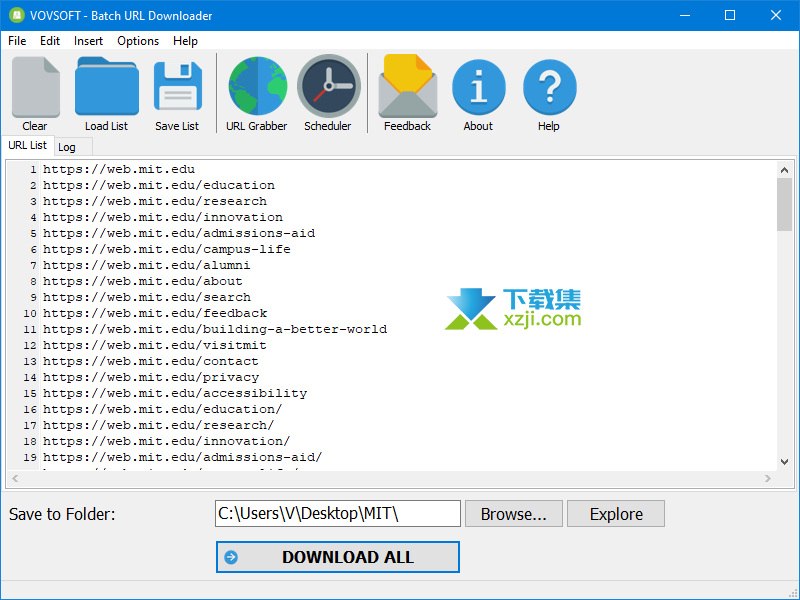The image size is (800, 600).
Task: Click the URL ending in /visitmit
Action: (x=155, y=345)
